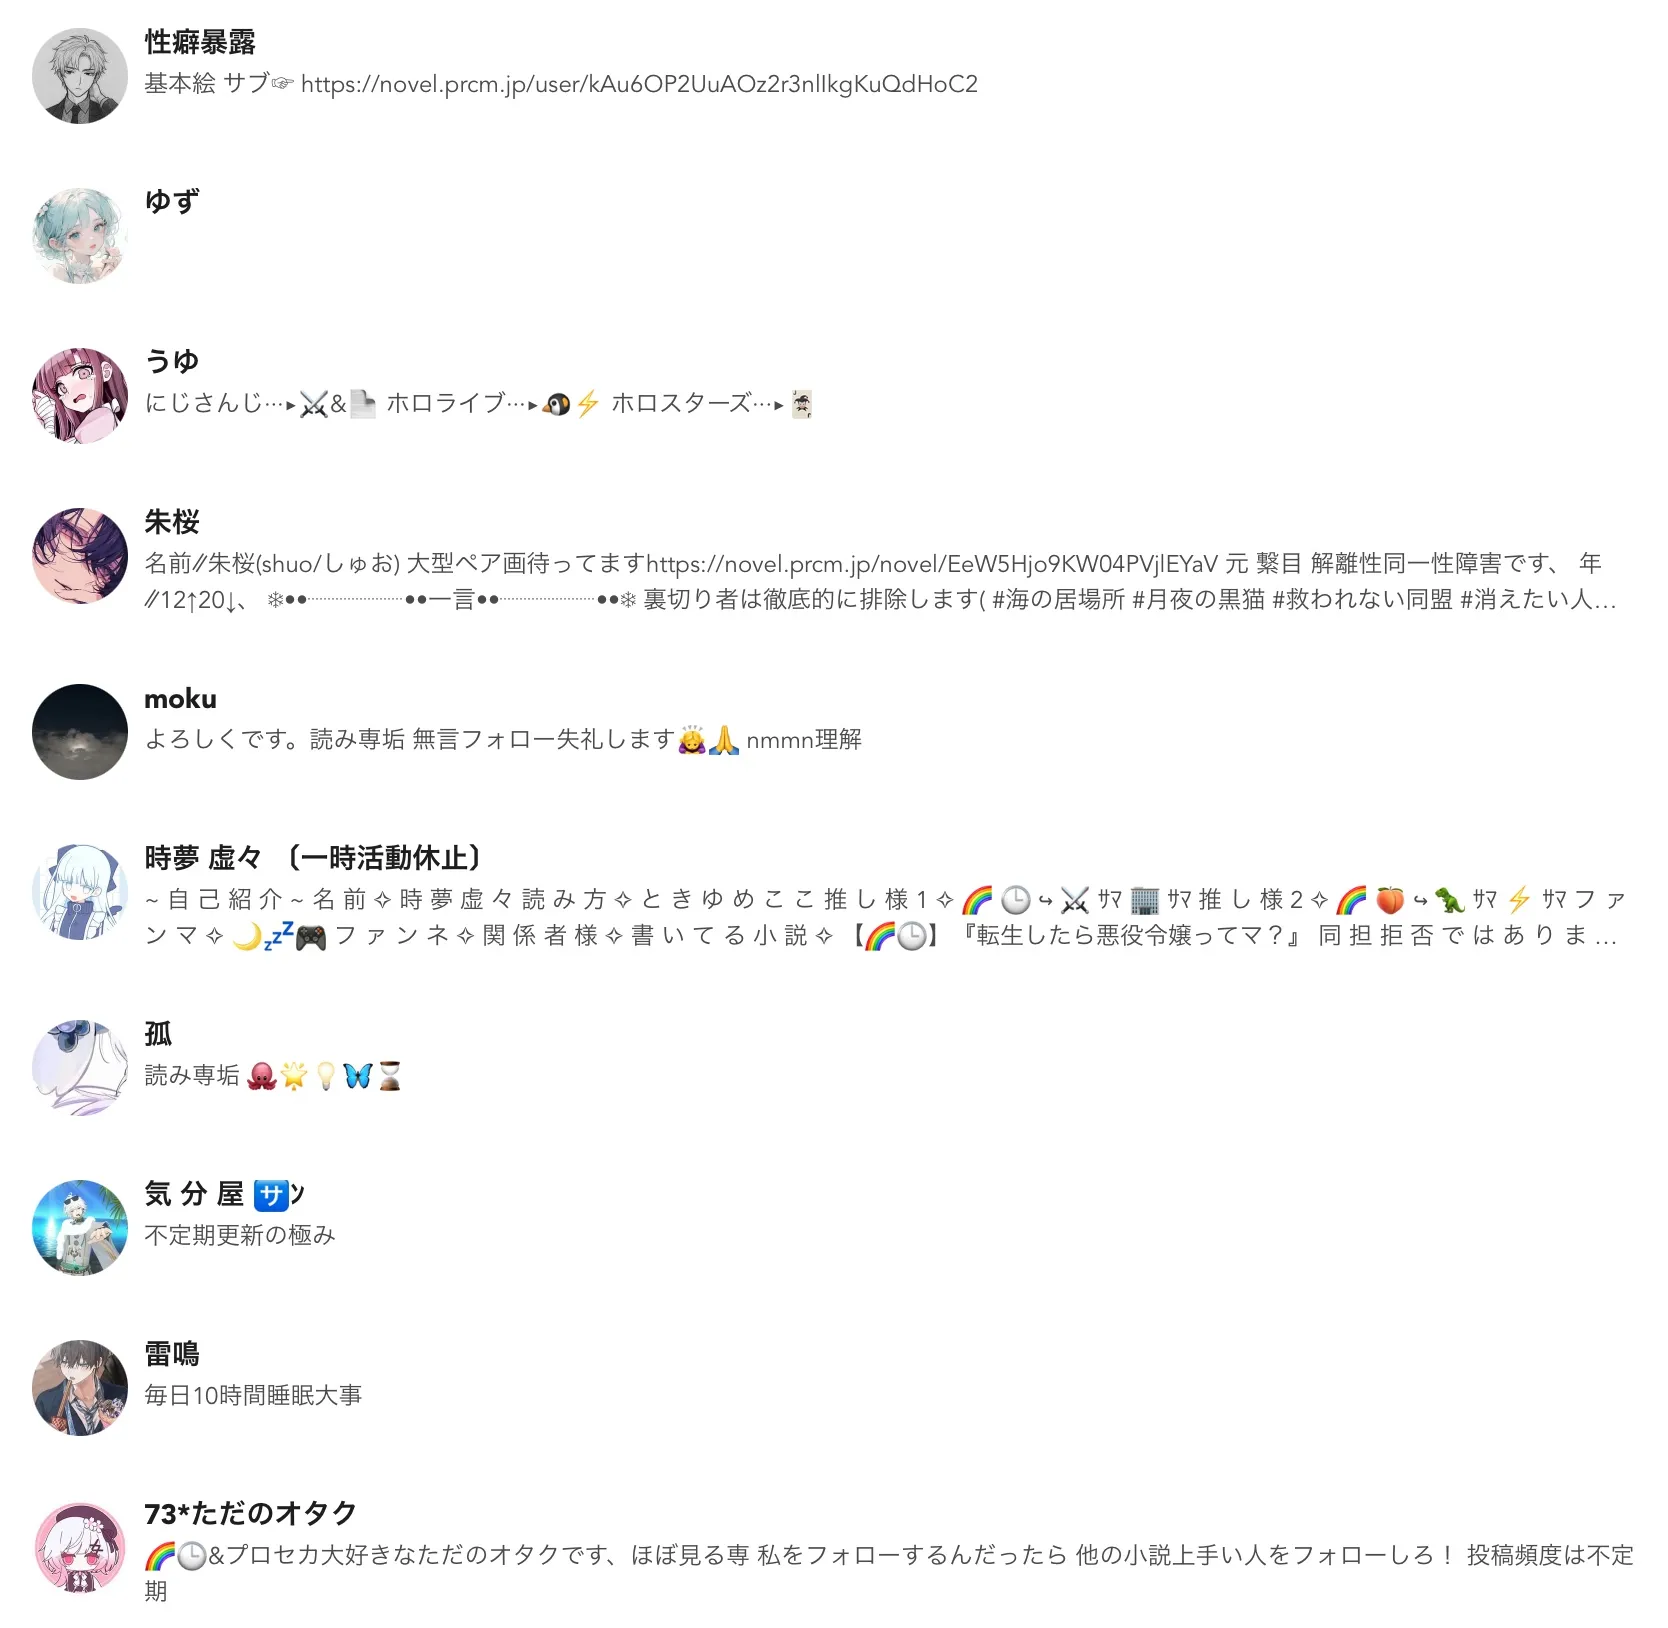Click ゆず's mint-haired avatar image
Screen dimensions: 1668x1628
(x=80, y=236)
